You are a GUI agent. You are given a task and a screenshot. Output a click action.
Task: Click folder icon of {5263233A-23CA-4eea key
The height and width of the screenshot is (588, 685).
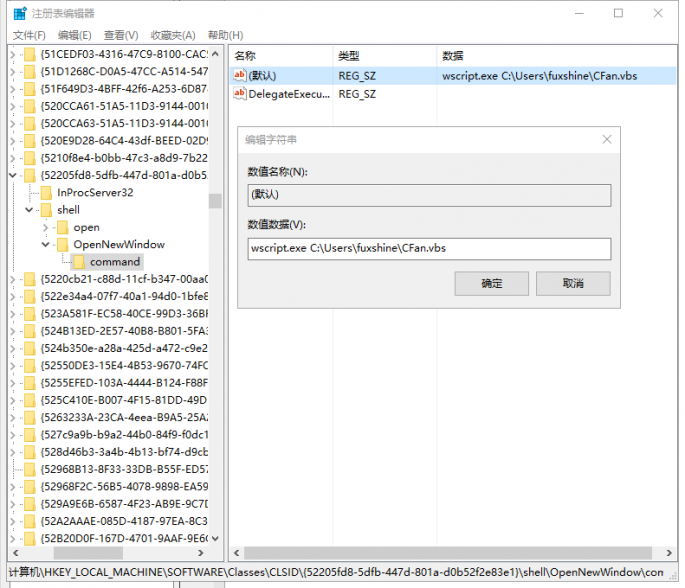point(29,417)
